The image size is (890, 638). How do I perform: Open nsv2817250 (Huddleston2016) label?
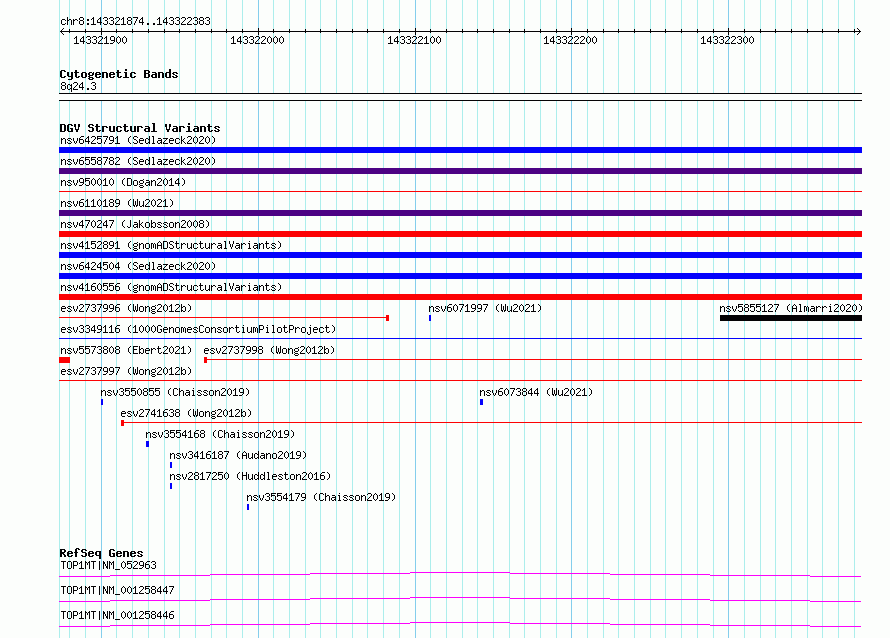click(x=250, y=476)
